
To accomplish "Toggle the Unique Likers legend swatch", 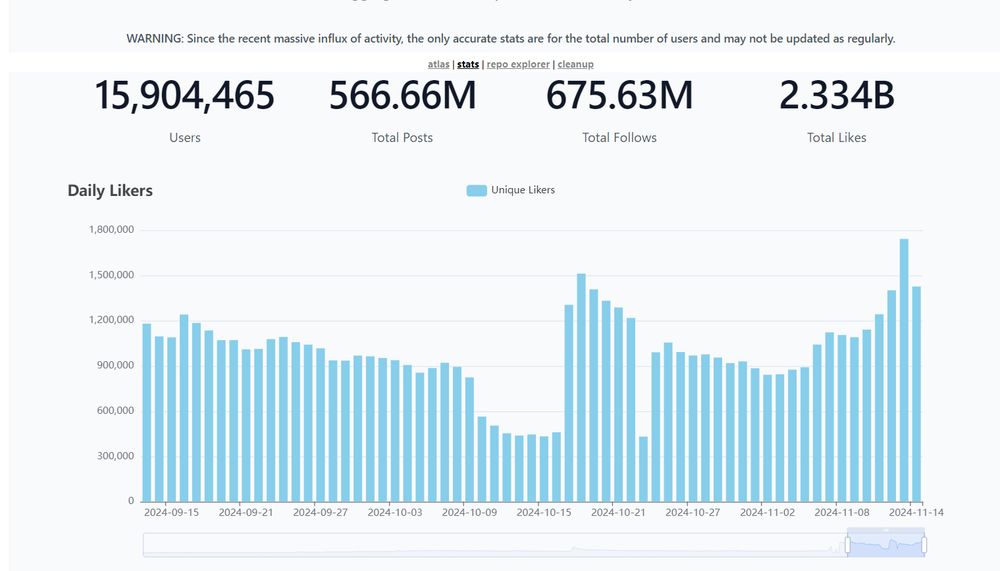I will (476, 190).
